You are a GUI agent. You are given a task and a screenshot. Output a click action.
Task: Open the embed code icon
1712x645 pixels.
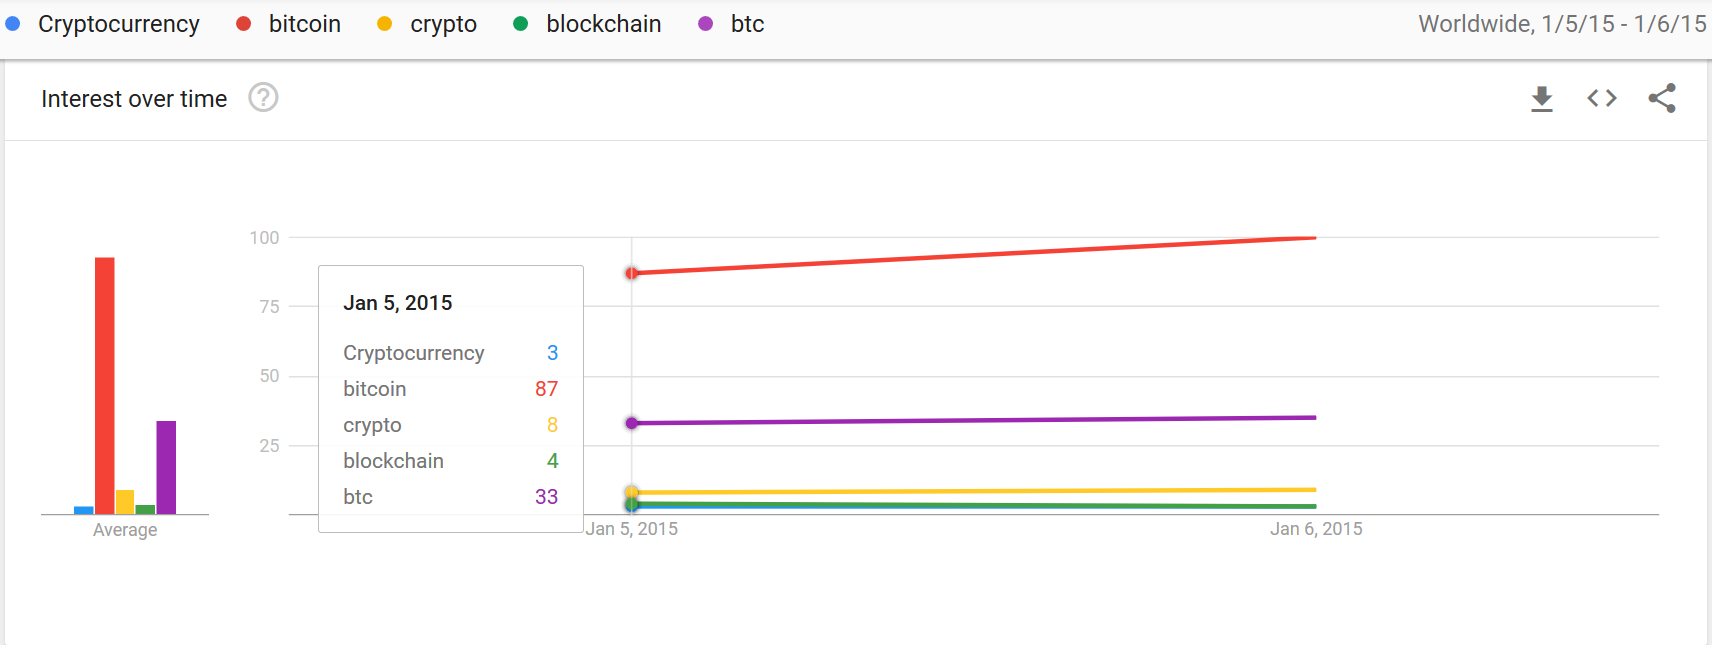(x=1602, y=98)
